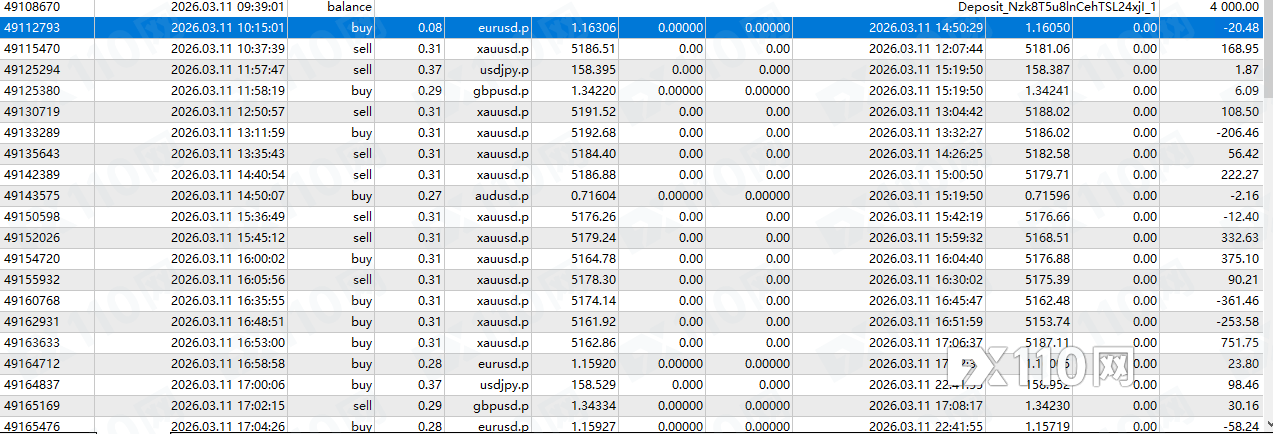Select the gbpusd.p buy order 49125380
The width and height of the screenshot is (1273, 434).
(32, 90)
